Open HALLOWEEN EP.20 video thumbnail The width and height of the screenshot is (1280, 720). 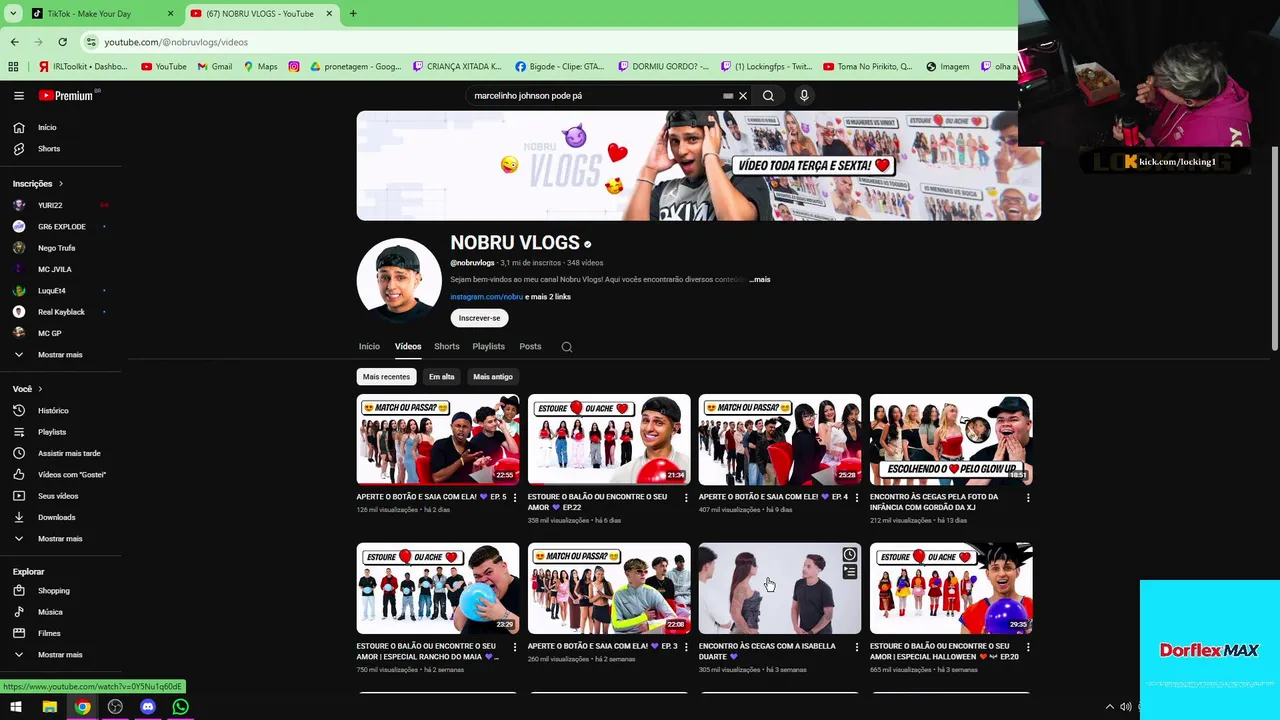pyautogui.click(x=951, y=589)
